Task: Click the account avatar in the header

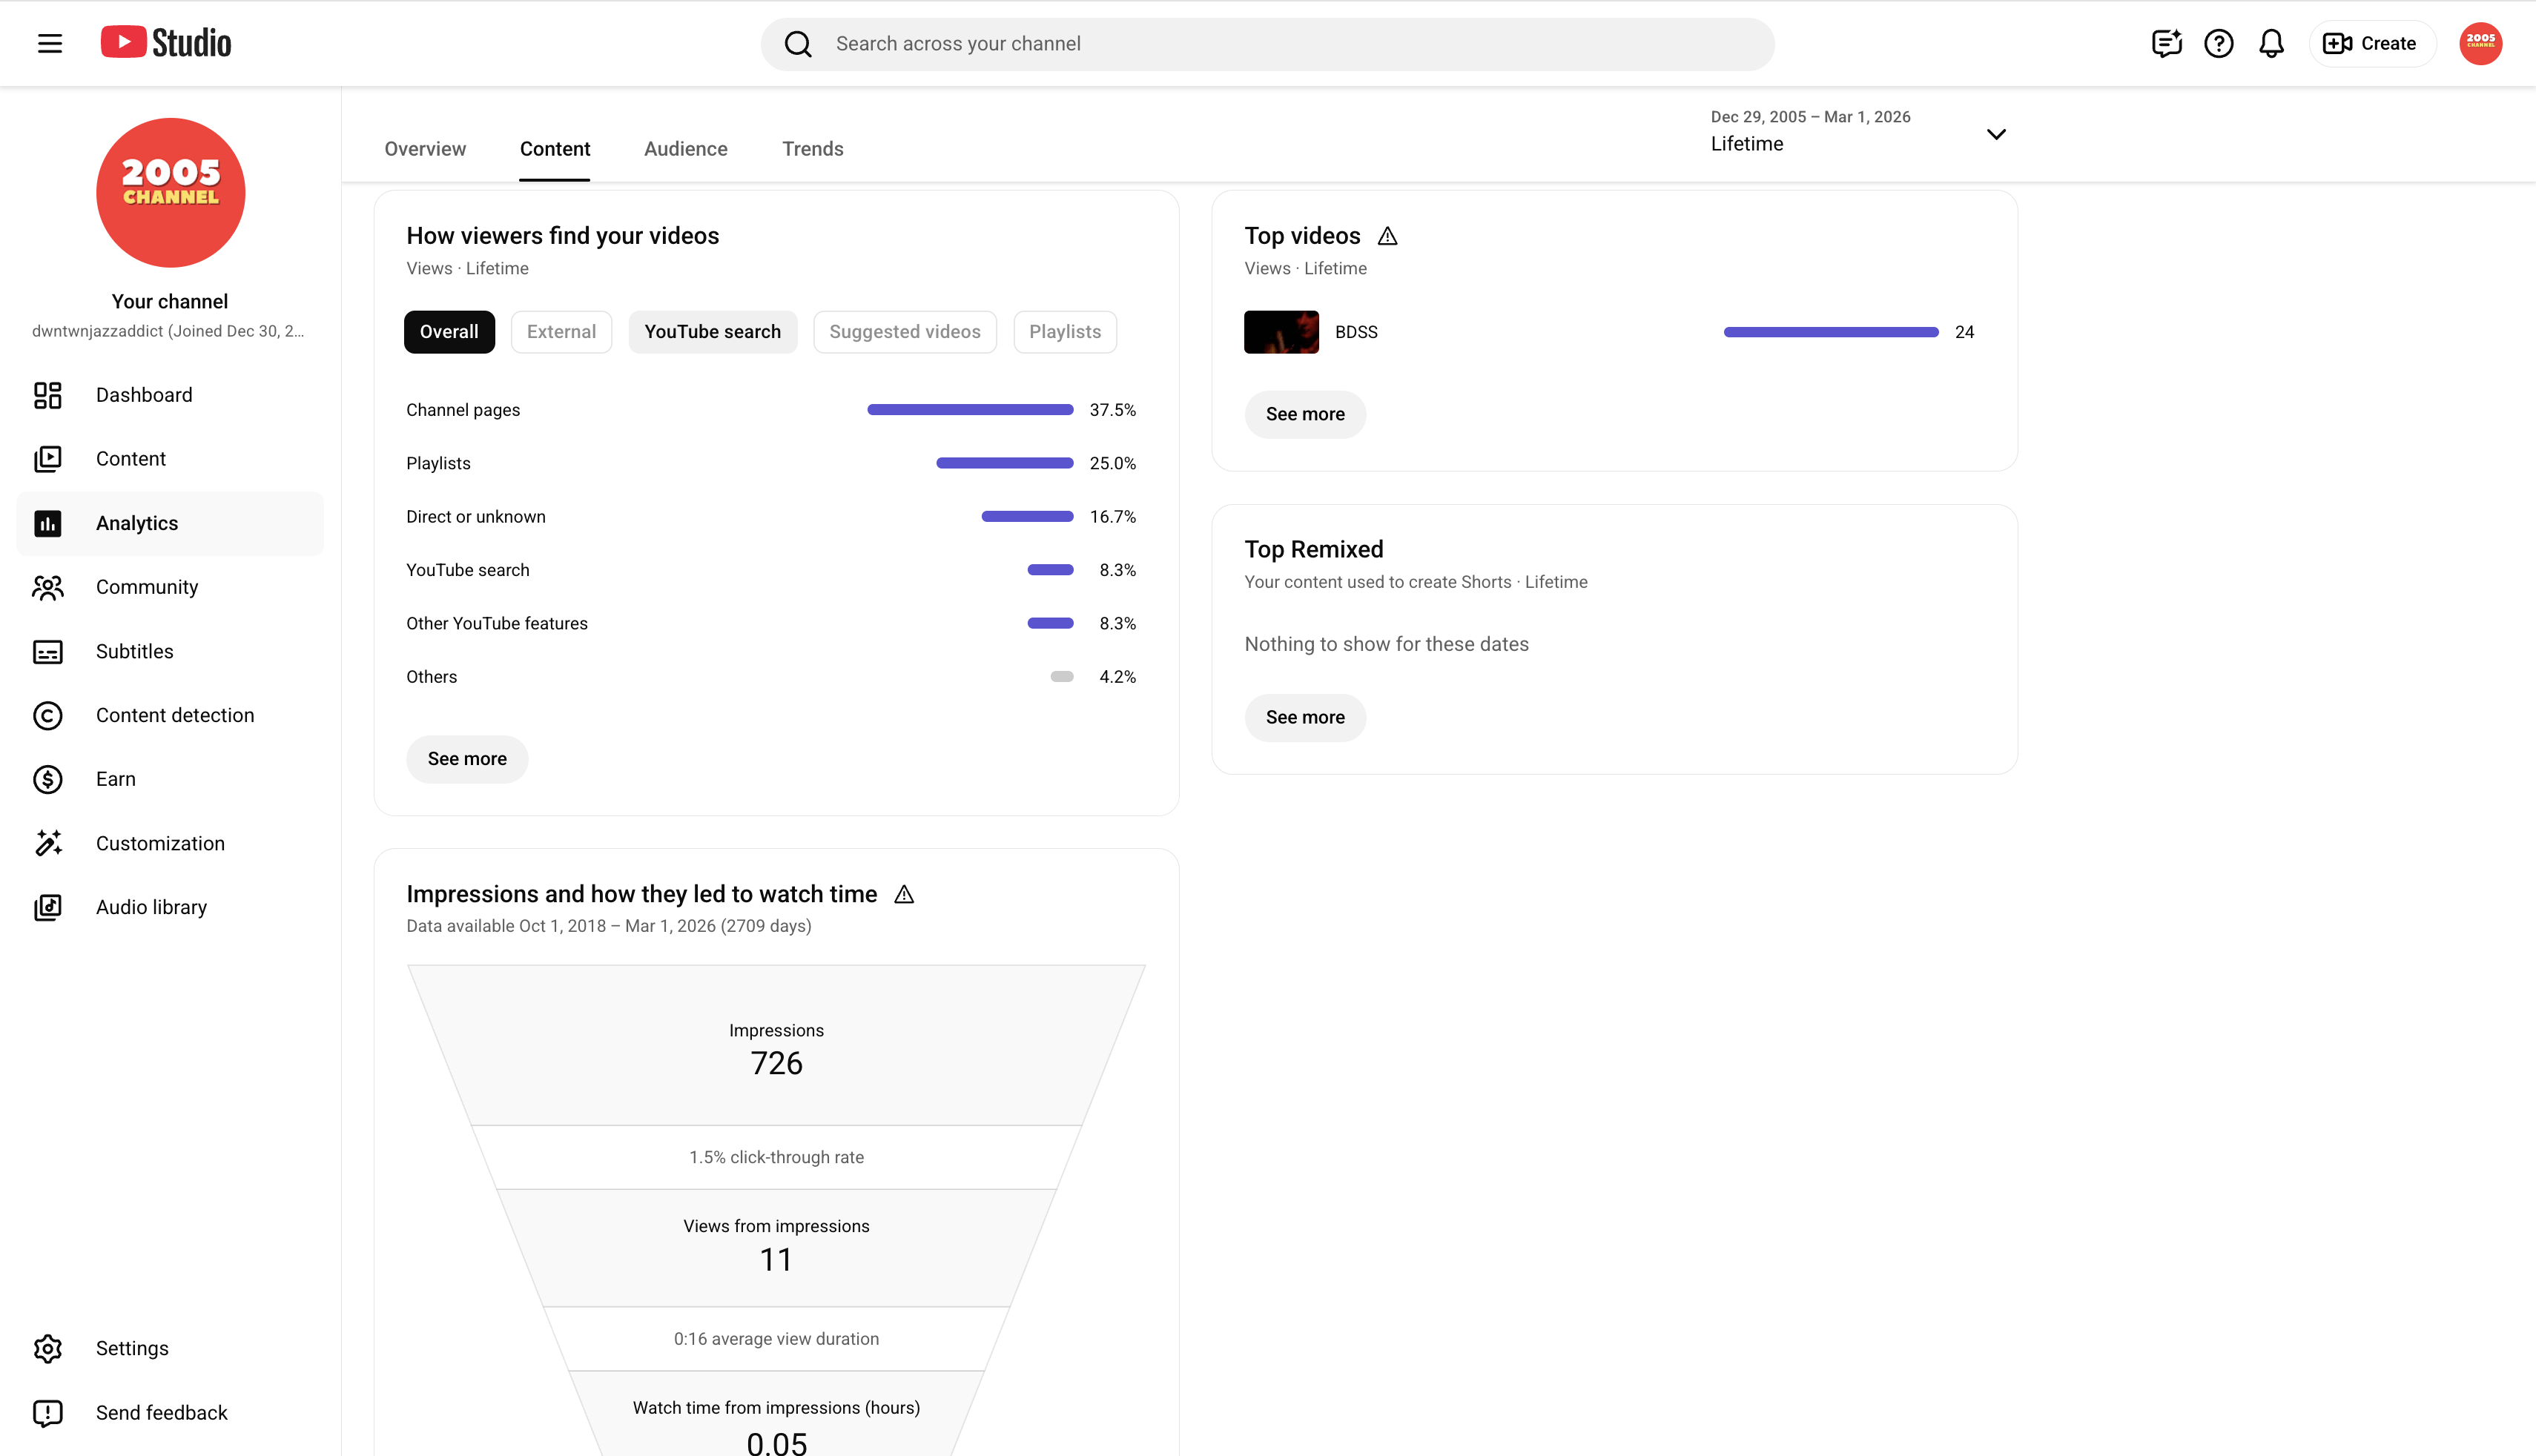Action: [2480, 43]
